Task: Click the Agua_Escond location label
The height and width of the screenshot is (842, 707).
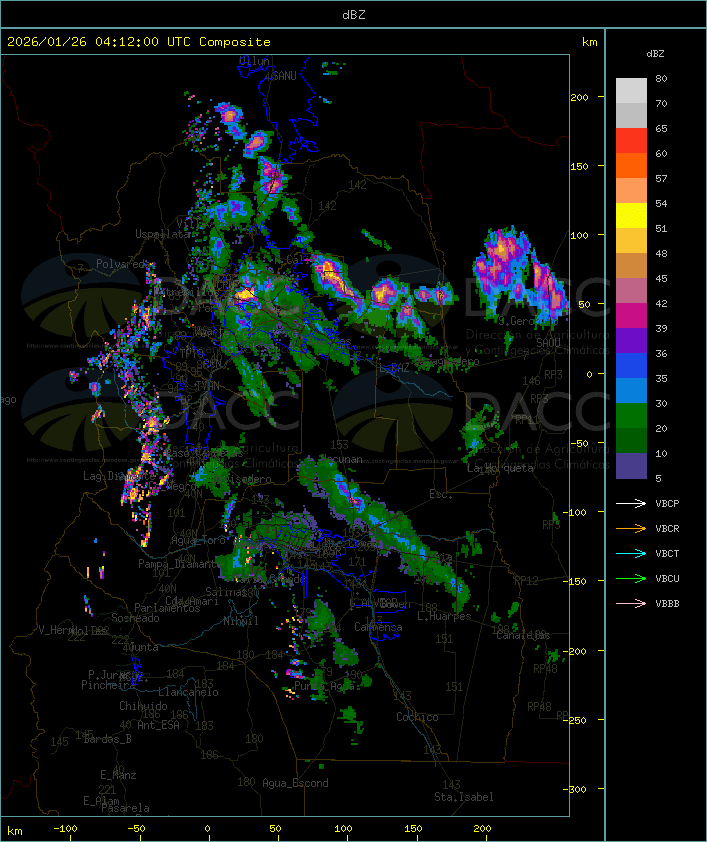Action: pyautogui.click(x=295, y=783)
